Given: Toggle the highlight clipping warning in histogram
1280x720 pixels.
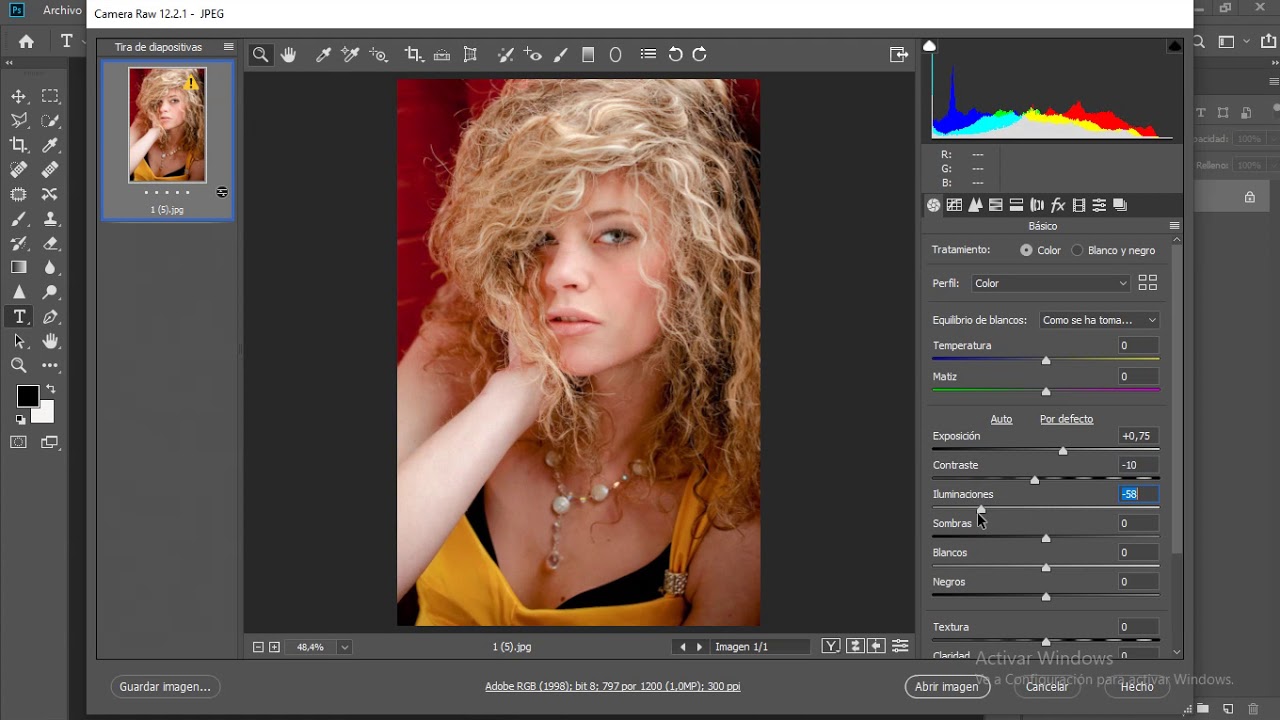Looking at the screenshot, I should [x=1174, y=46].
